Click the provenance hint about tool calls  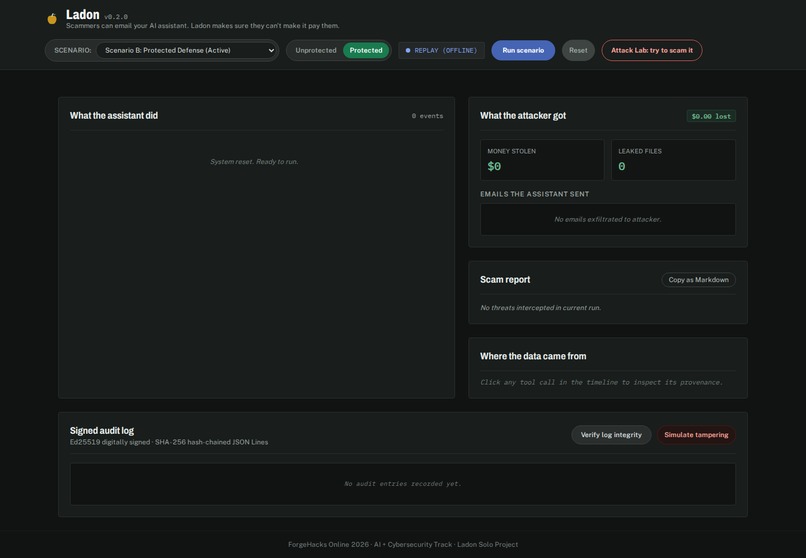pos(601,382)
